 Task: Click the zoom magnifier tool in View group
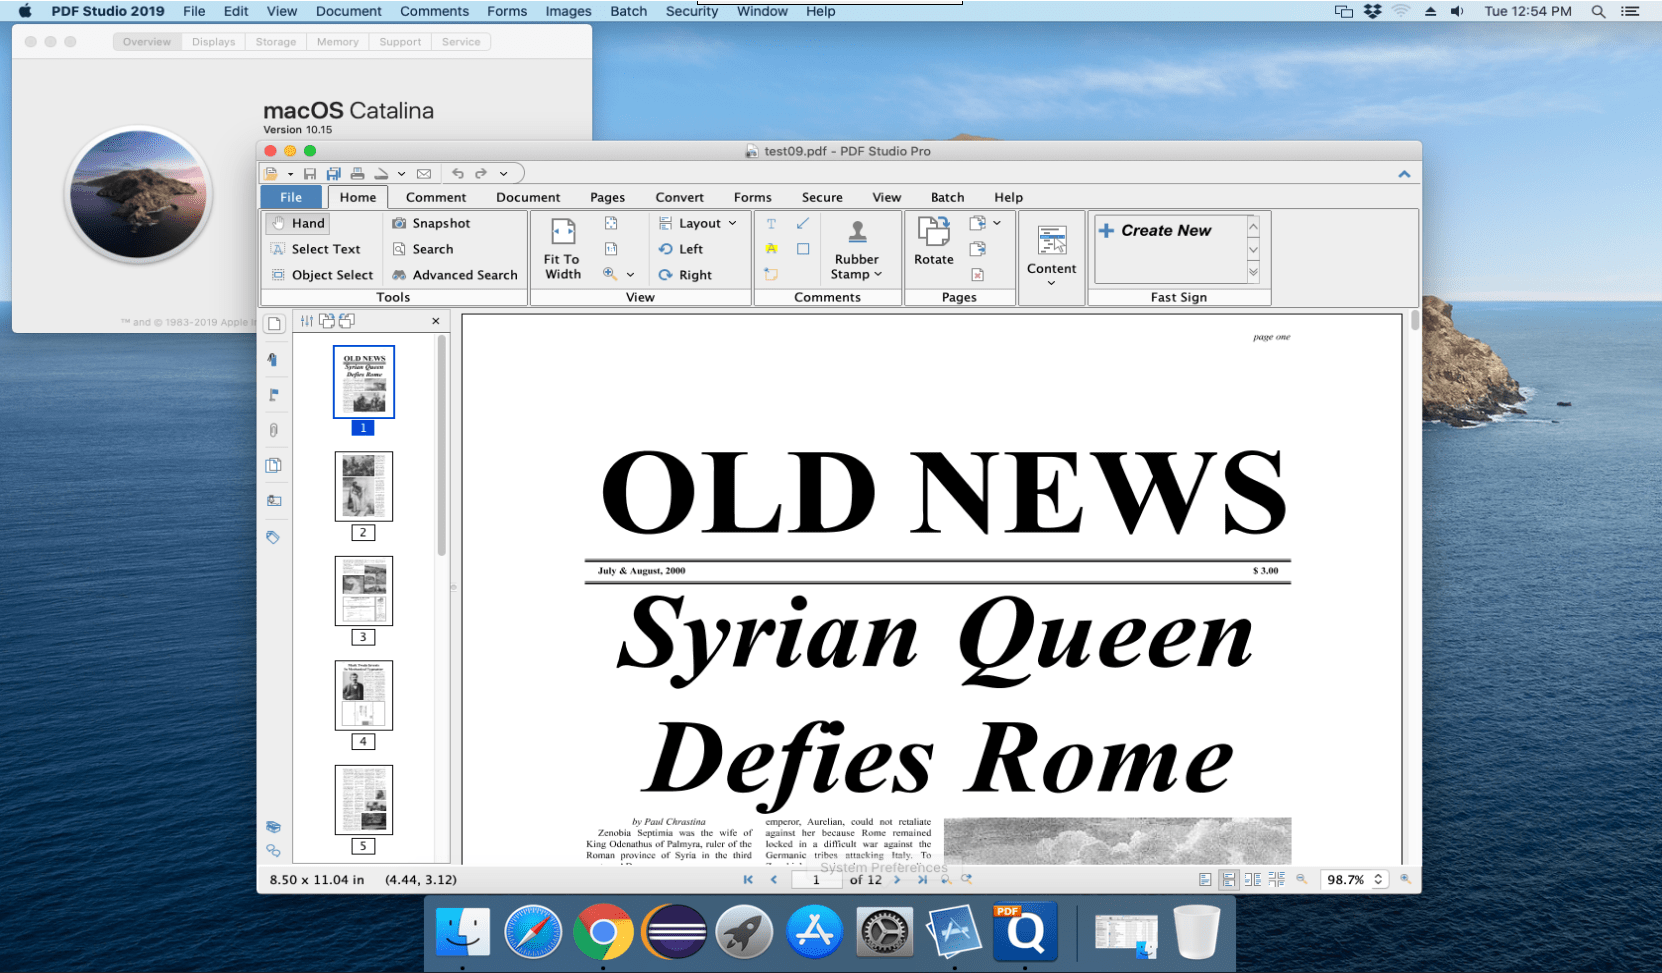609,274
